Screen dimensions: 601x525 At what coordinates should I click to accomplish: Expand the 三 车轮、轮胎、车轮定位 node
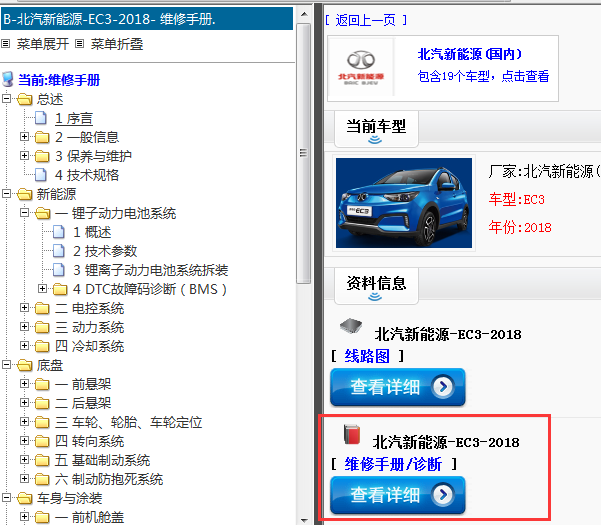tap(24, 422)
